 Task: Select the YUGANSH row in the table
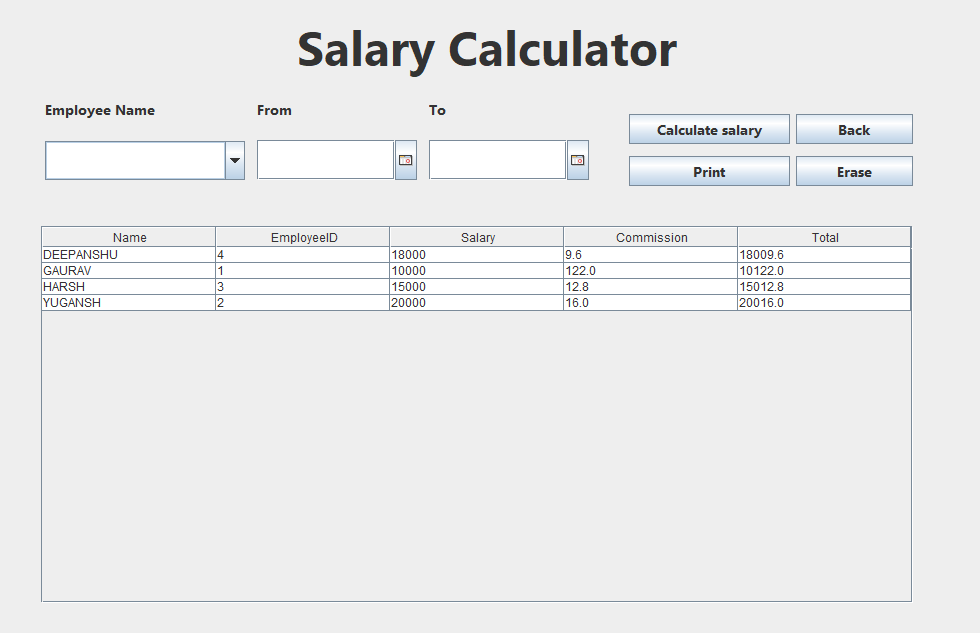pos(129,302)
